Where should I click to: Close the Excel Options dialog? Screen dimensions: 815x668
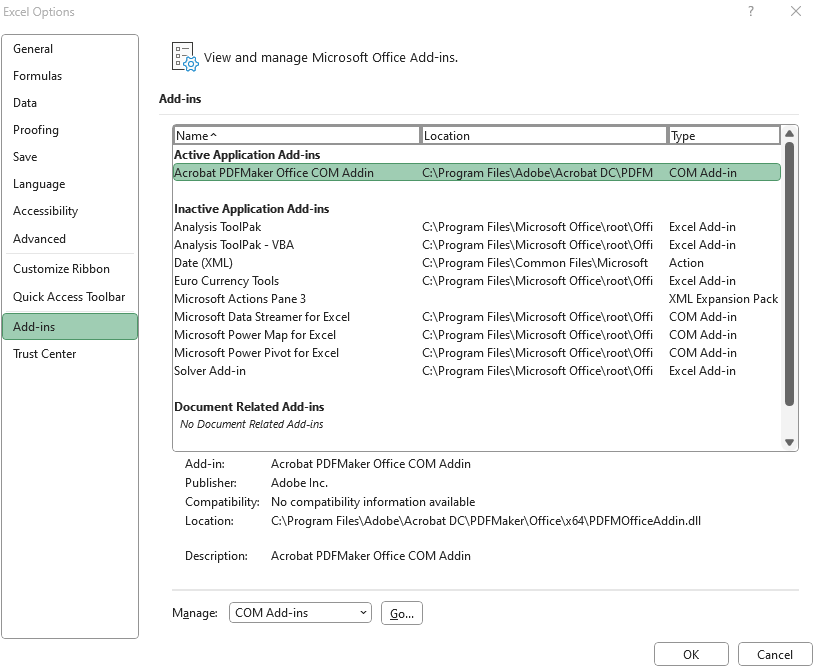[x=796, y=11]
